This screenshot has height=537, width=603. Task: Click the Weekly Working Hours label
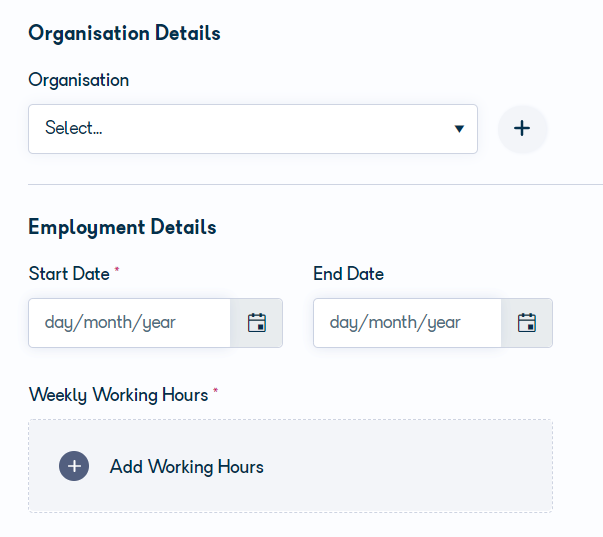point(118,395)
